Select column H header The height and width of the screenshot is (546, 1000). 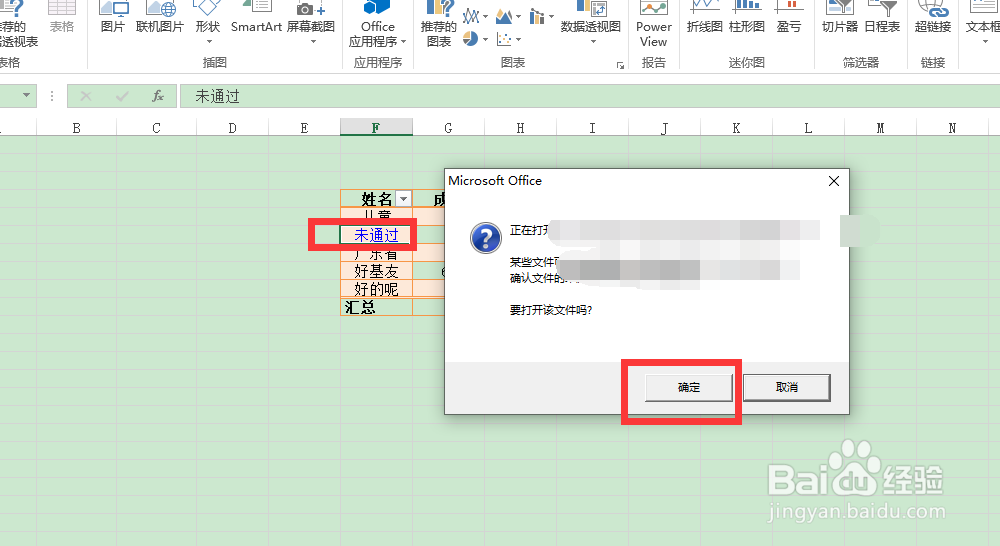click(x=520, y=128)
